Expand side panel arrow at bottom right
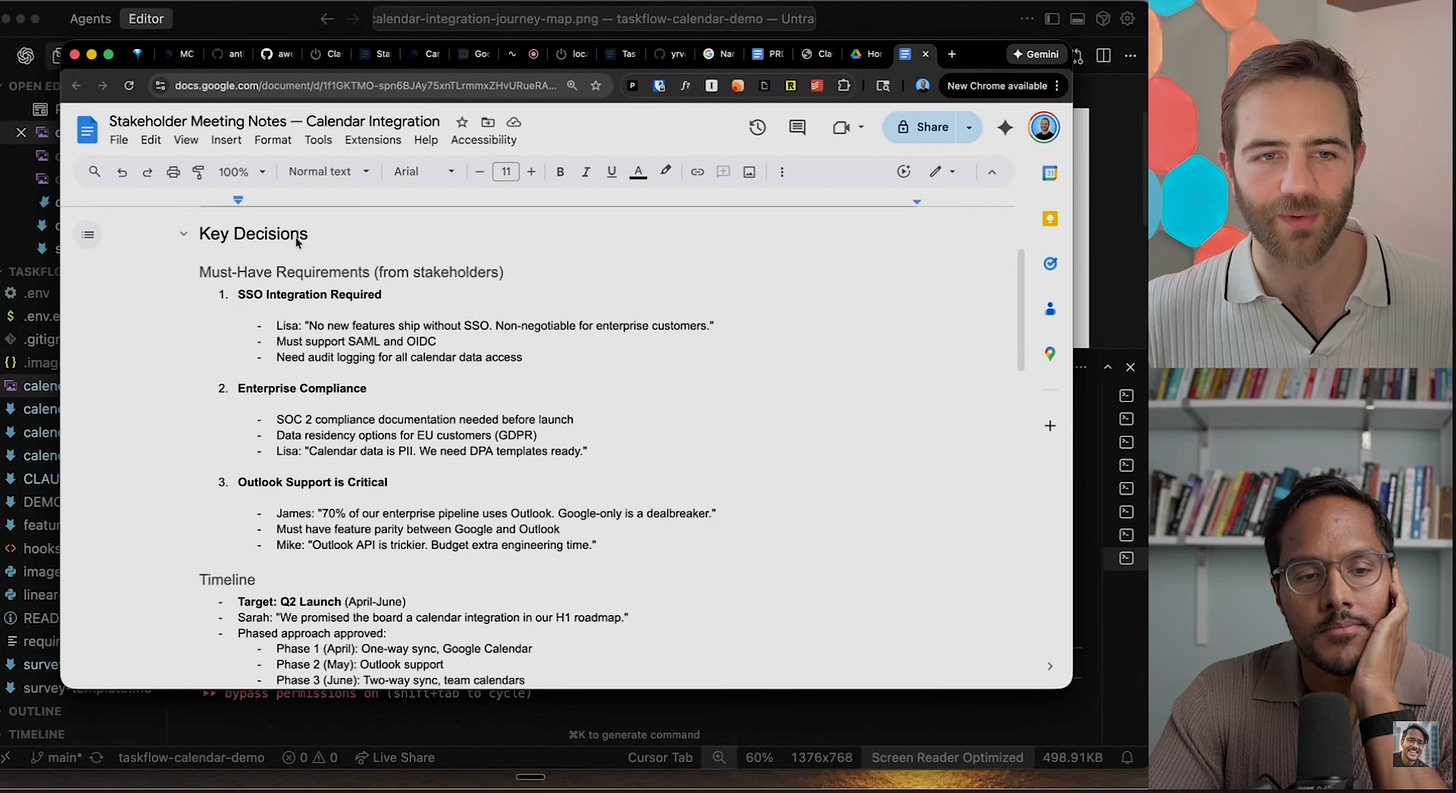Image resolution: width=1456 pixels, height=793 pixels. [x=1050, y=666]
